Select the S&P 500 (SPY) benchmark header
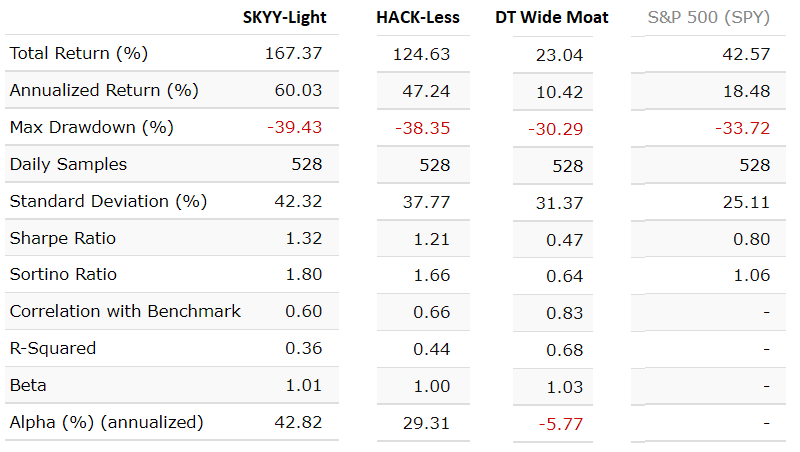 click(708, 17)
